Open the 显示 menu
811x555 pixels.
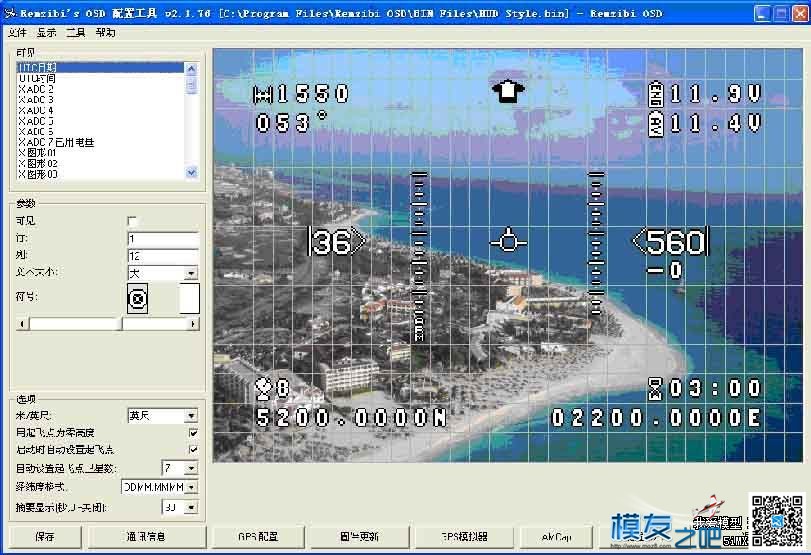46,33
